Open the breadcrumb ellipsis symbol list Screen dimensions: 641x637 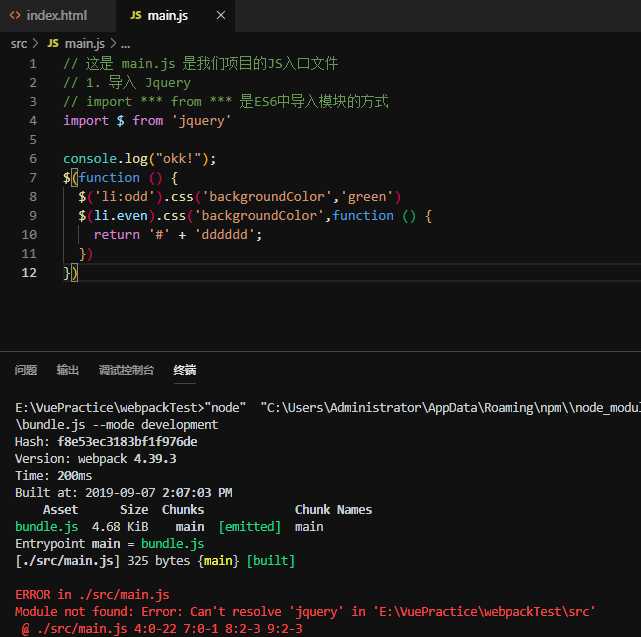point(126,44)
